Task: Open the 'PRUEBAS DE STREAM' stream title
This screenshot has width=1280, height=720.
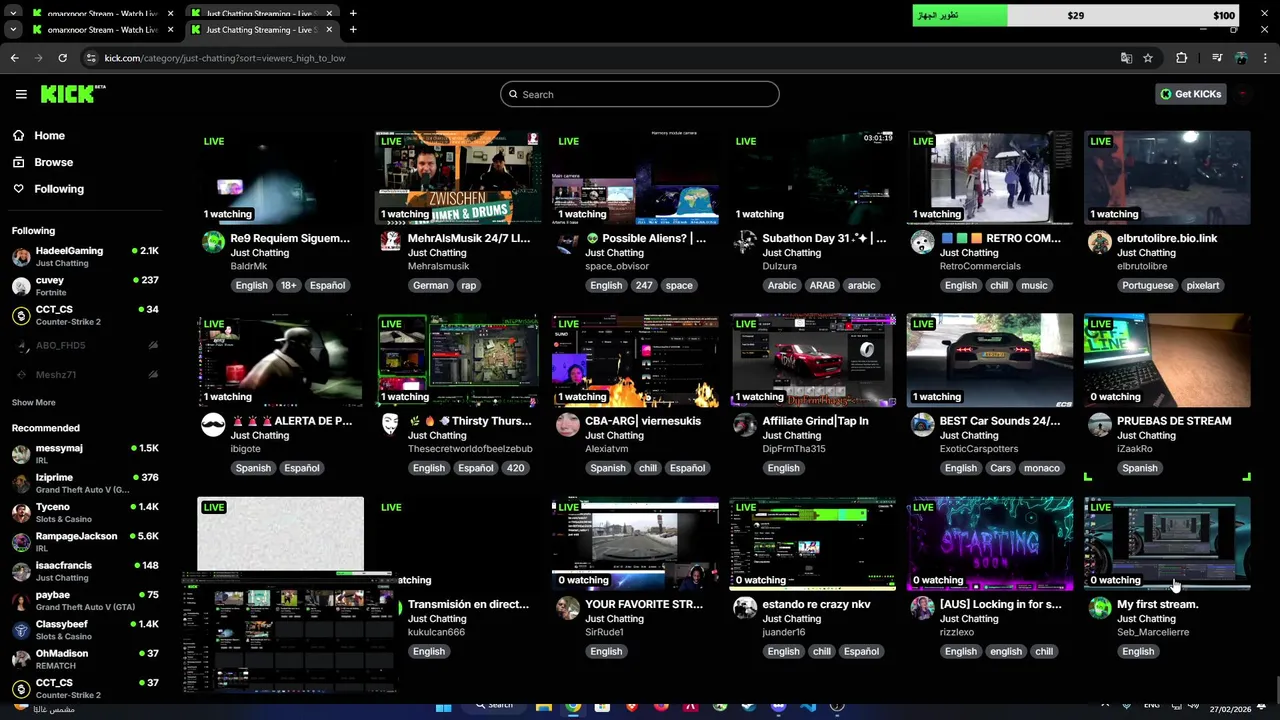Action: coord(1174,421)
